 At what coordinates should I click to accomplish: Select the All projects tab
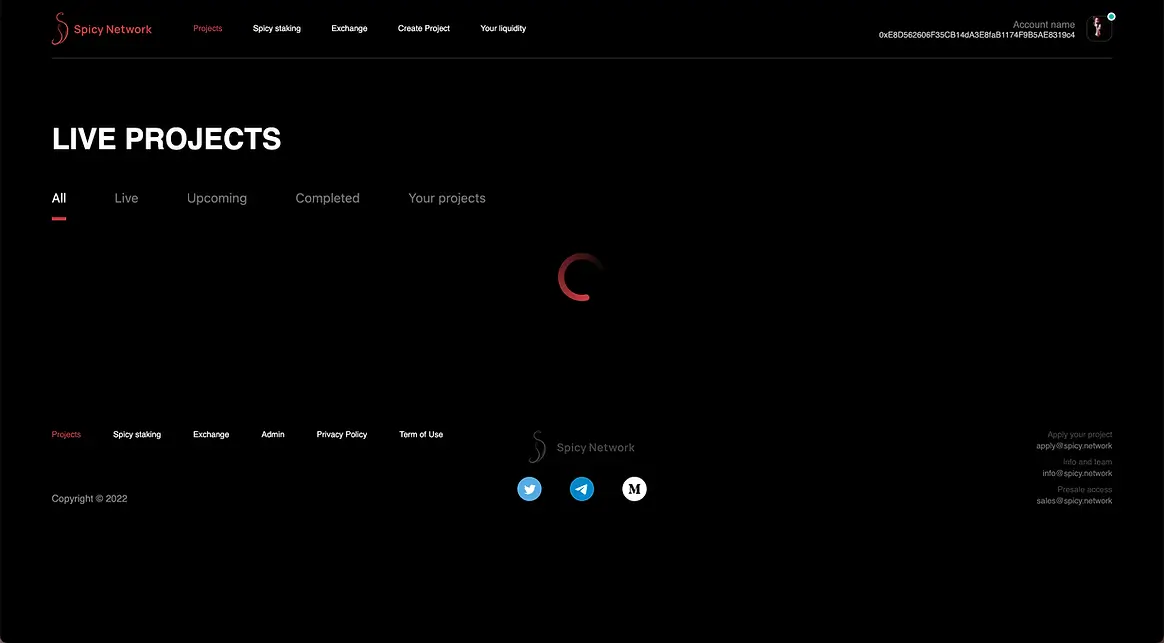59,198
